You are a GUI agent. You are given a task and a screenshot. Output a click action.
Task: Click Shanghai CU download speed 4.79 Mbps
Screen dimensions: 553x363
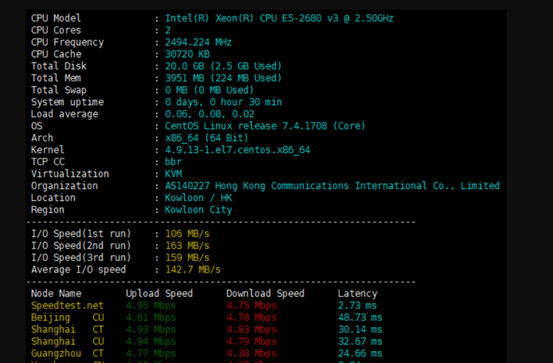coord(251,341)
